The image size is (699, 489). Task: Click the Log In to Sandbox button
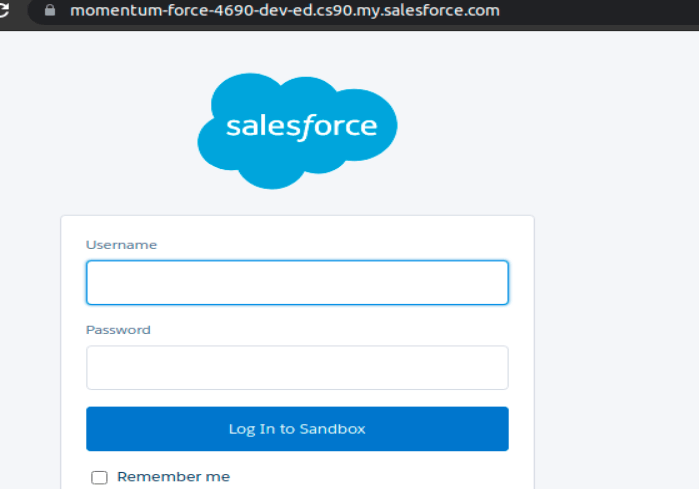297,429
